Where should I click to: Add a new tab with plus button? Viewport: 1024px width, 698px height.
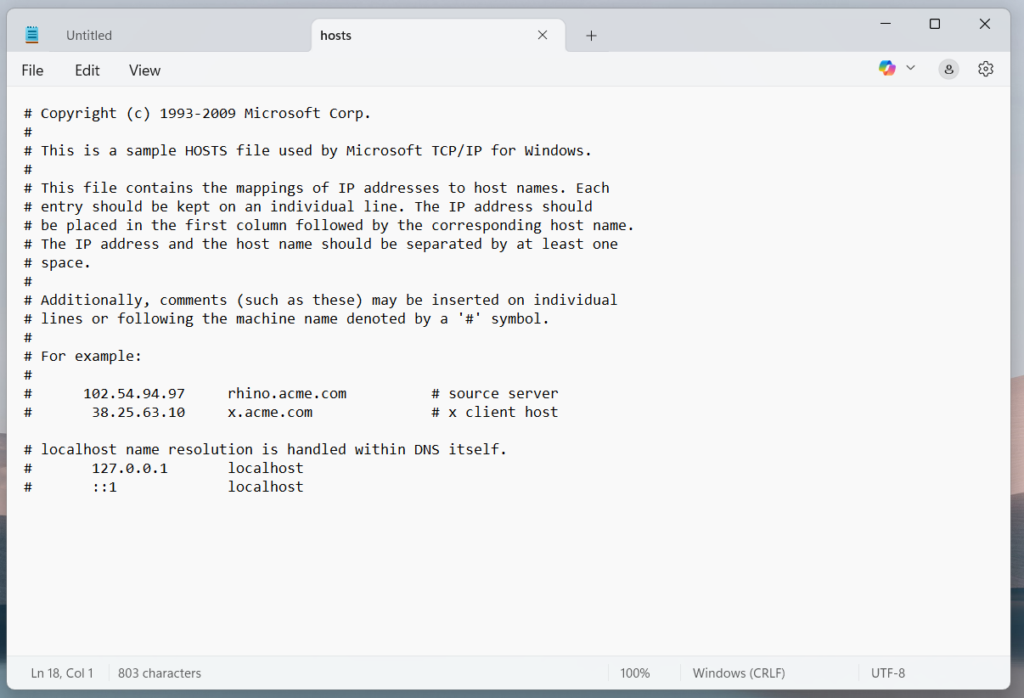click(x=591, y=36)
